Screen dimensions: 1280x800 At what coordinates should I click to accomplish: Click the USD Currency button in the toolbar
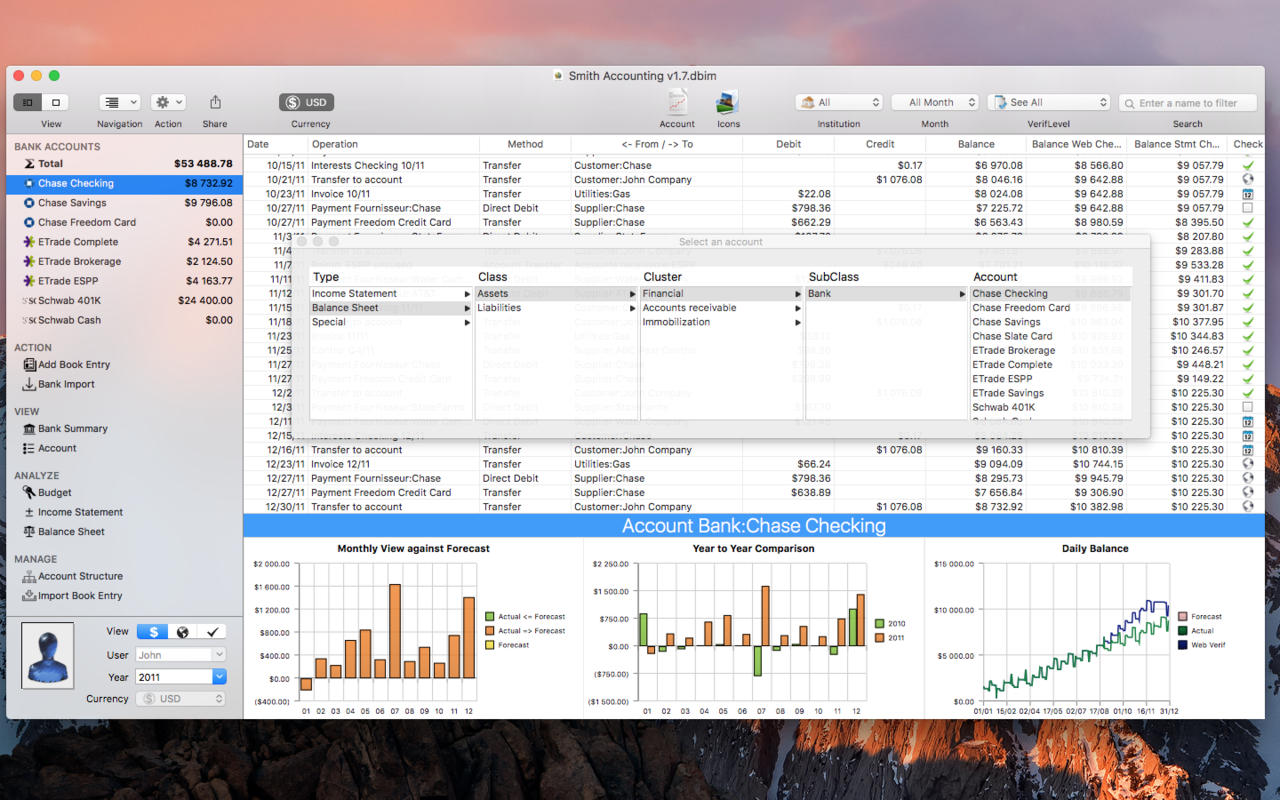tap(307, 102)
